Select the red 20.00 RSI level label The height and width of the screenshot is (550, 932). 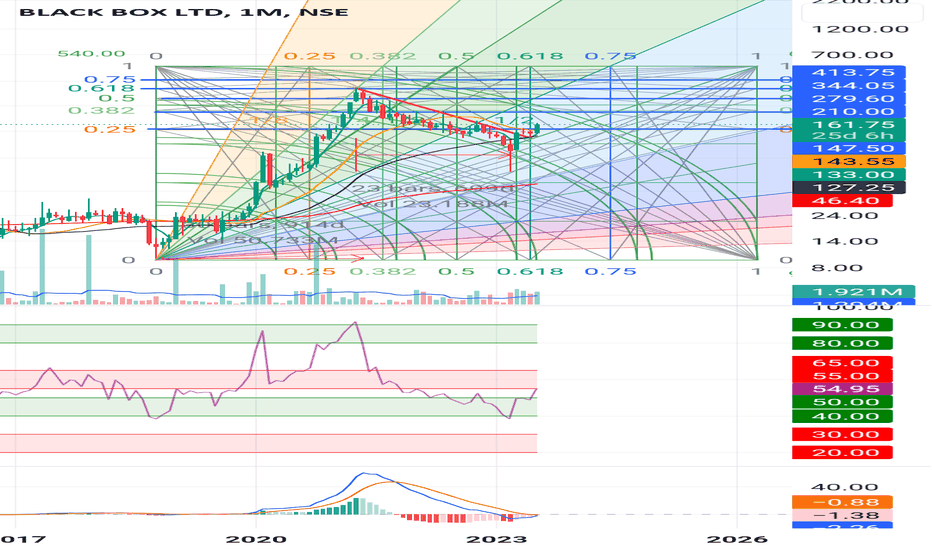842,453
